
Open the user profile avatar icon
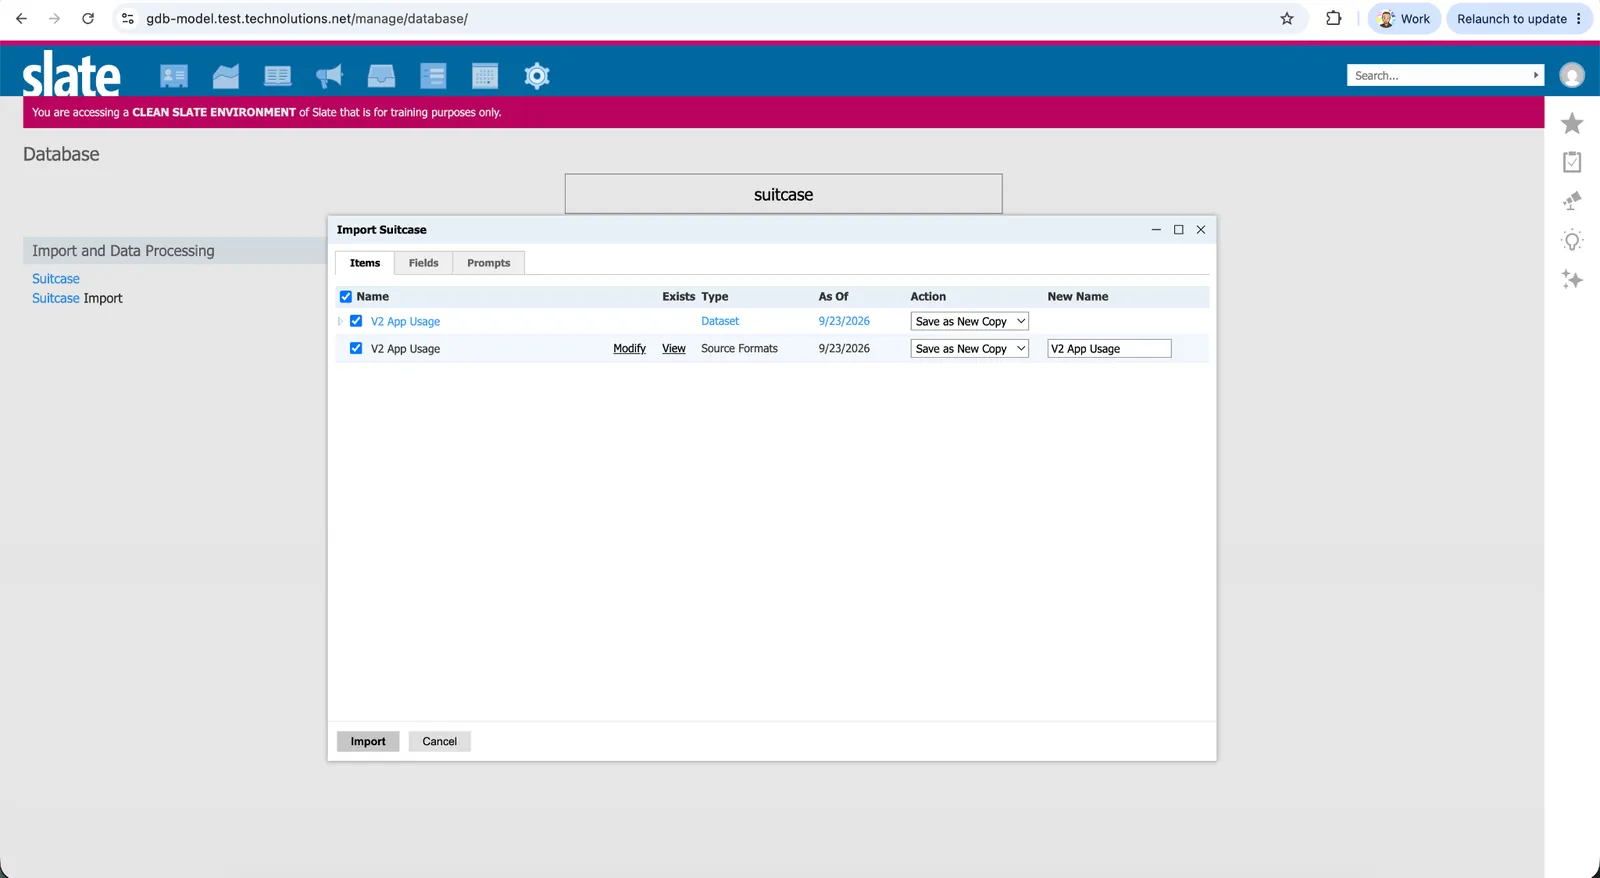coord(1572,75)
